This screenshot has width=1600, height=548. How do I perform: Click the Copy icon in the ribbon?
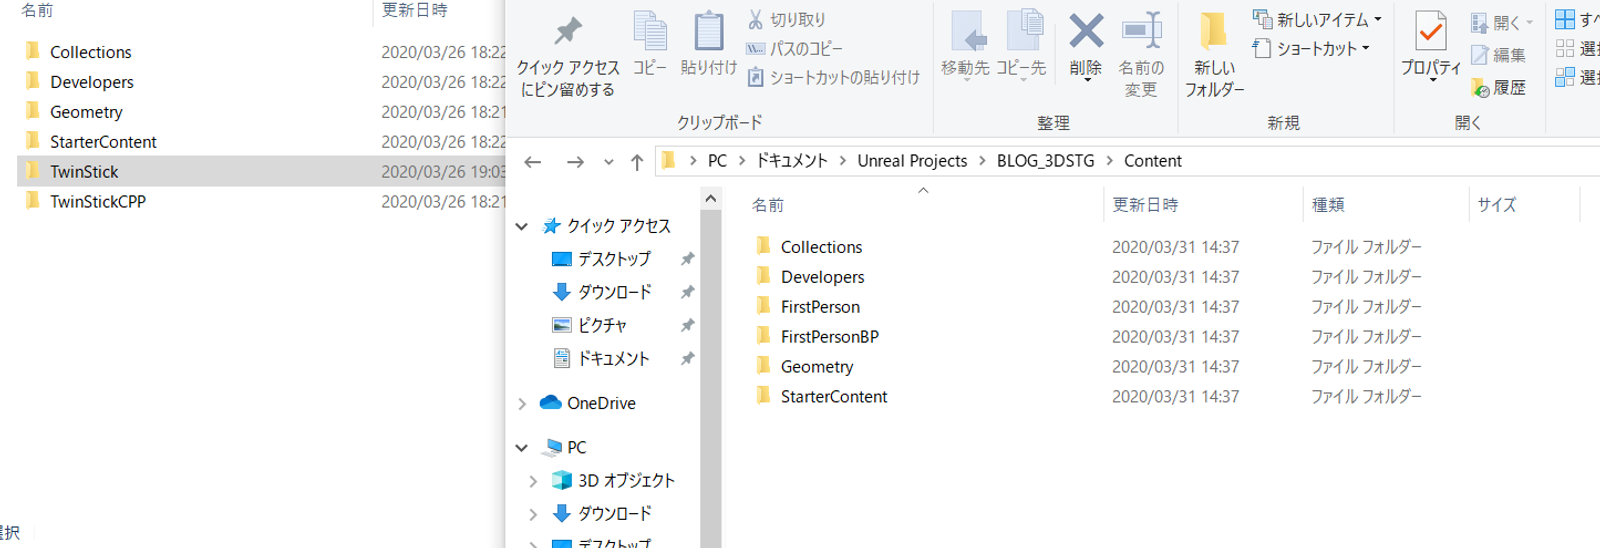pyautogui.click(x=650, y=31)
